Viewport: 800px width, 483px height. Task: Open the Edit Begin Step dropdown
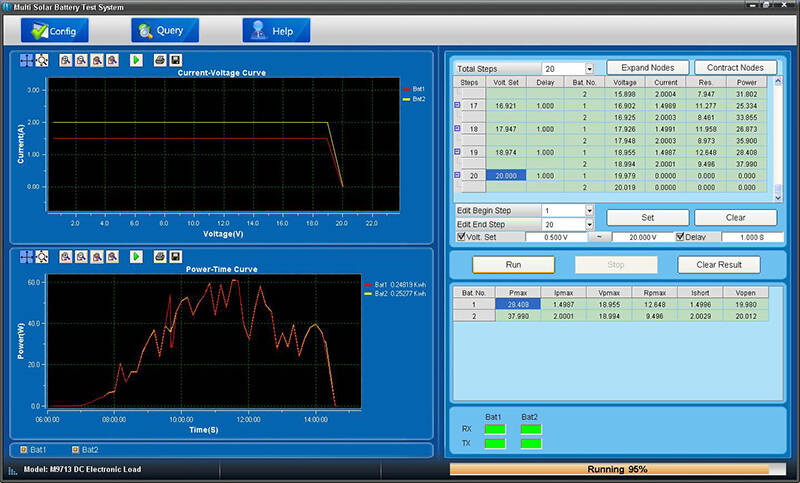click(589, 211)
